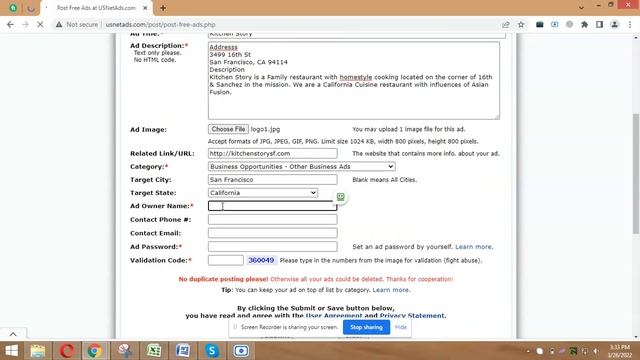
Task: Open the Paint app in the taskbar
Action: [125, 351]
